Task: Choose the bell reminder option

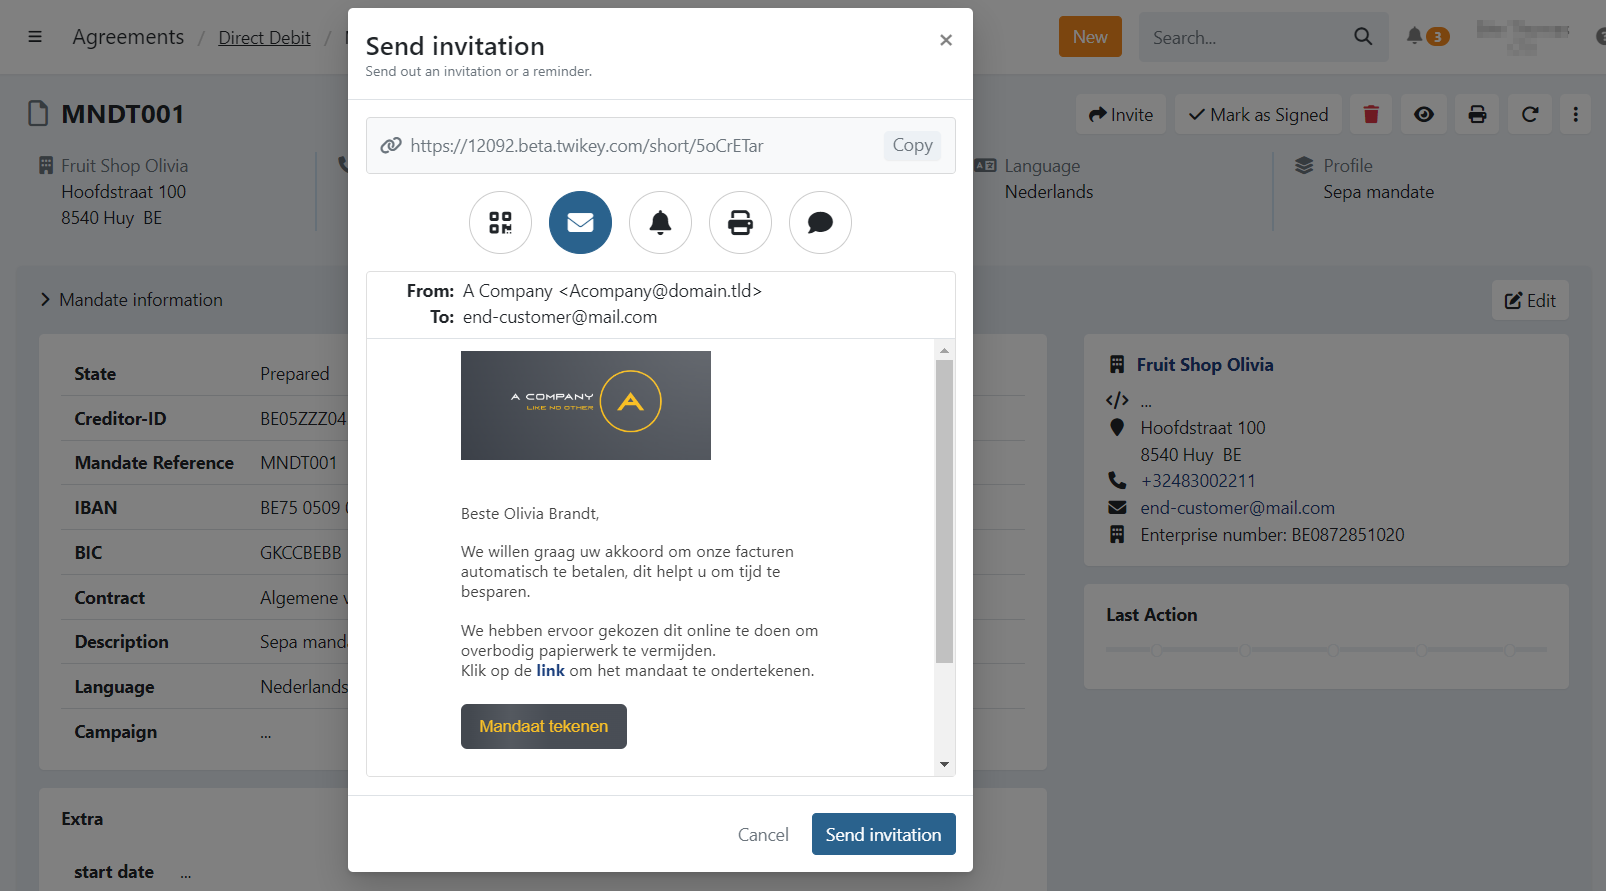Action: (660, 222)
